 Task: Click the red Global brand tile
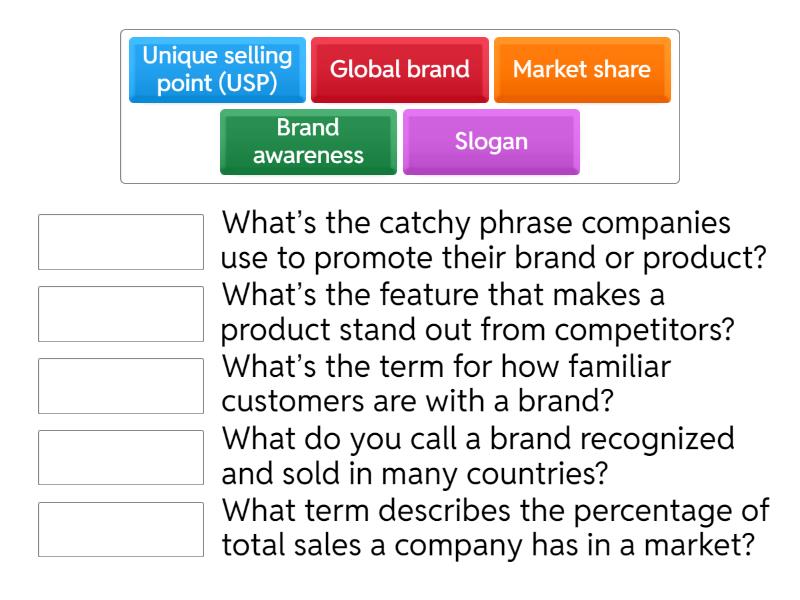click(x=400, y=70)
